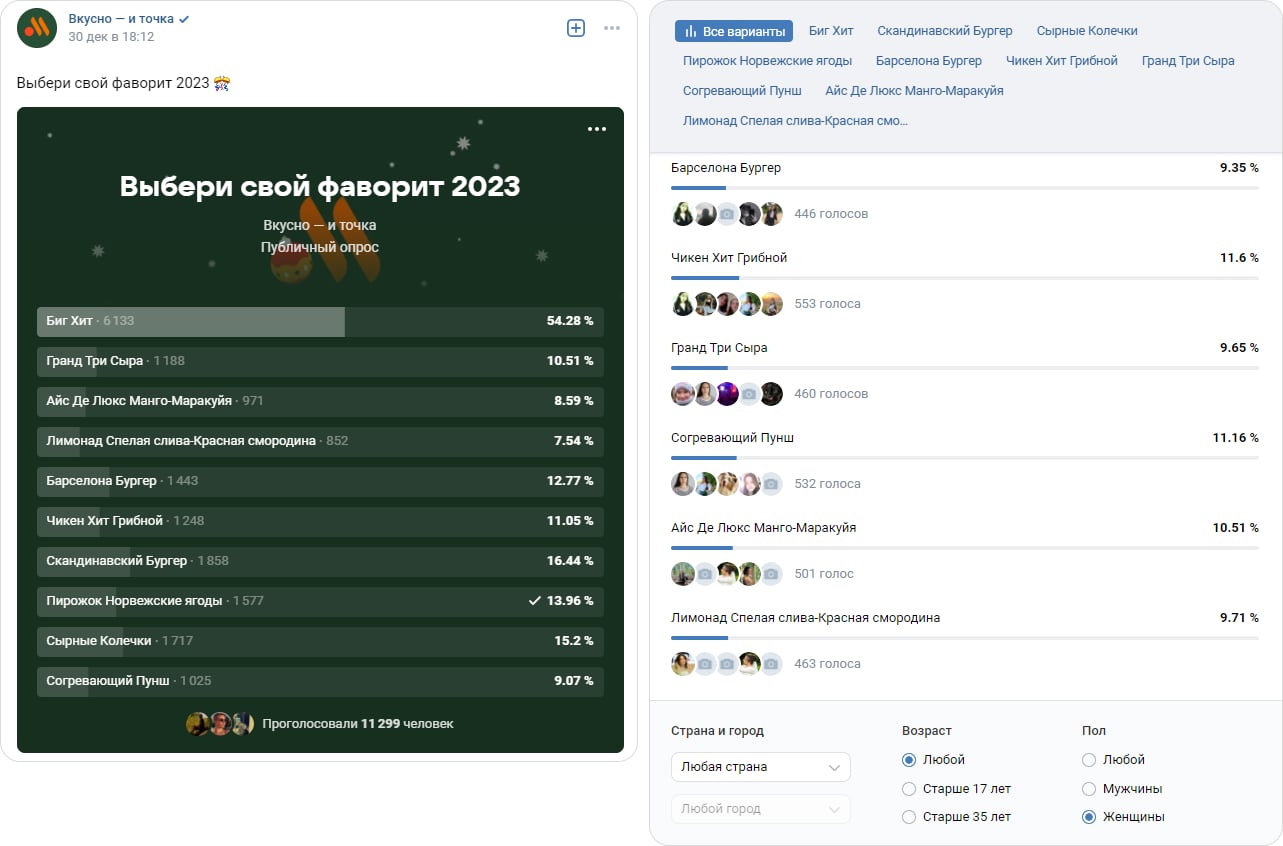The width and height of the screenshot is (1283, 846).
Task: Click the Пол filter heading
Action: [x=1094, y=731]
